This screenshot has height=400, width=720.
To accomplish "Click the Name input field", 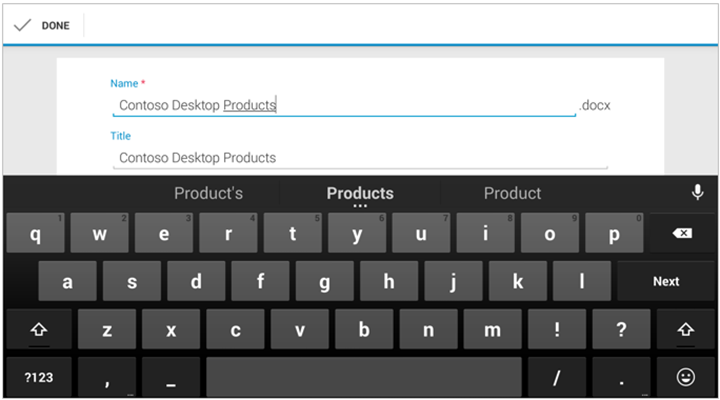I will tap(343, 105).
